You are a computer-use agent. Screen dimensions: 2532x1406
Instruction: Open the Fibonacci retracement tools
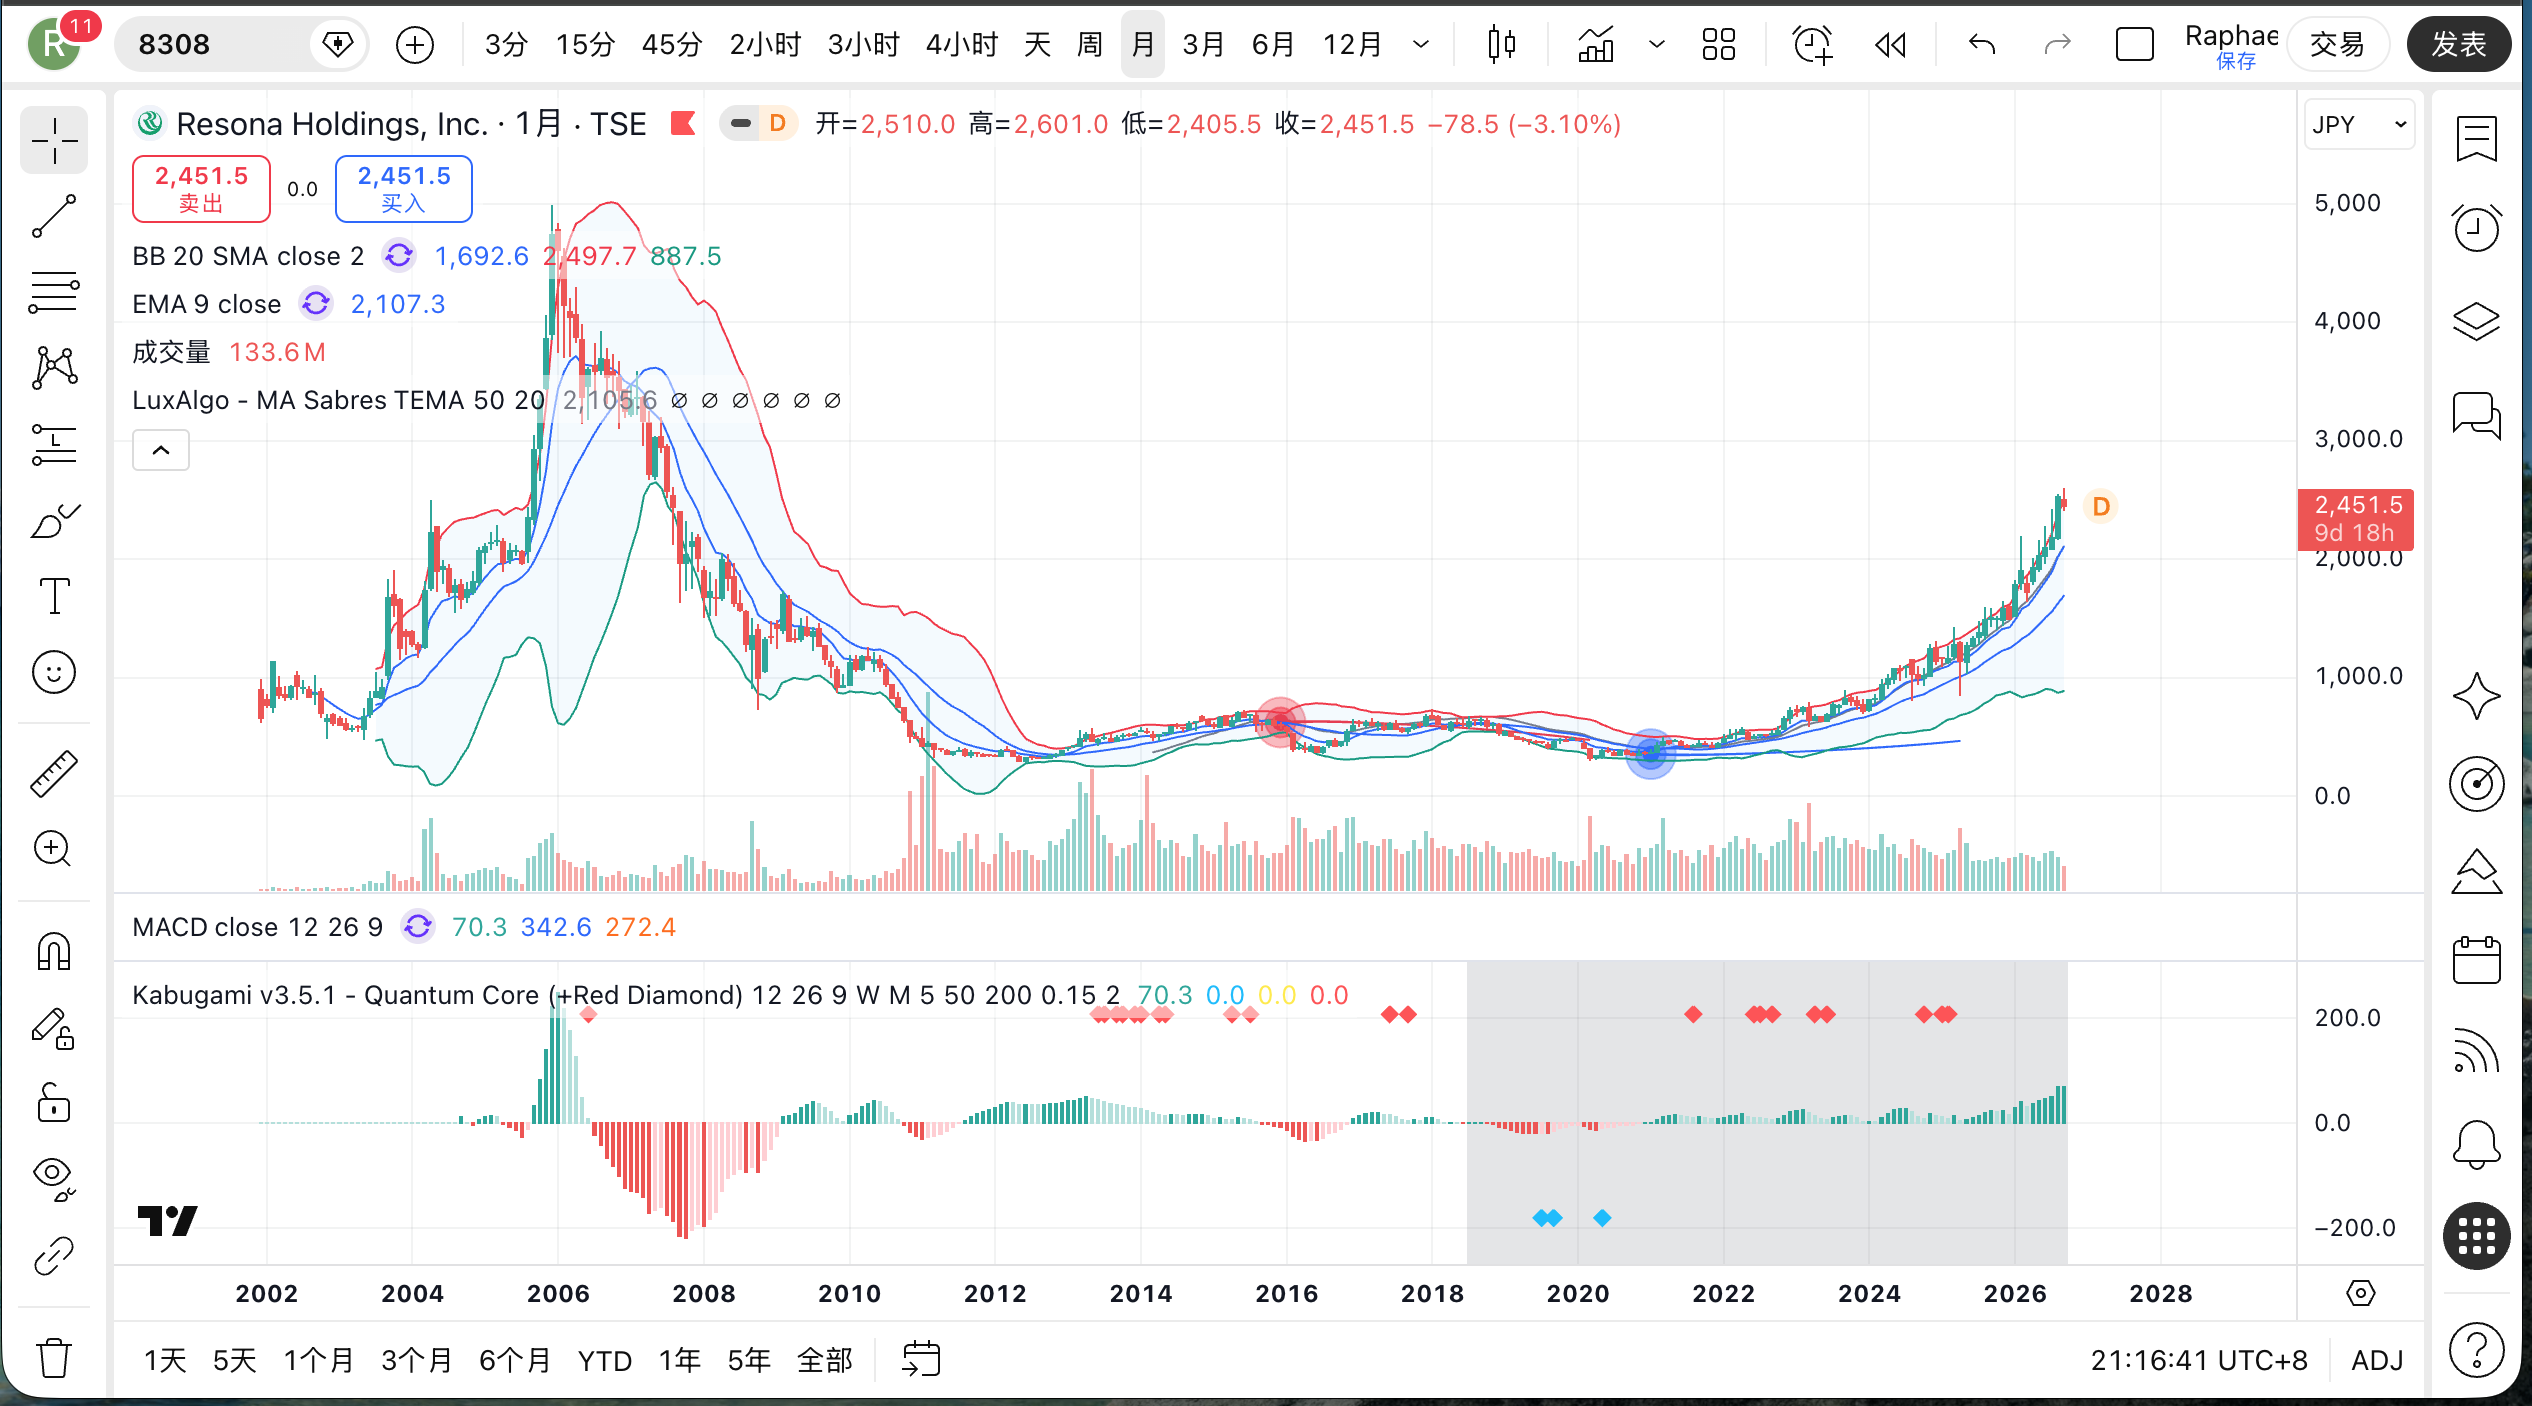(54, 293)
